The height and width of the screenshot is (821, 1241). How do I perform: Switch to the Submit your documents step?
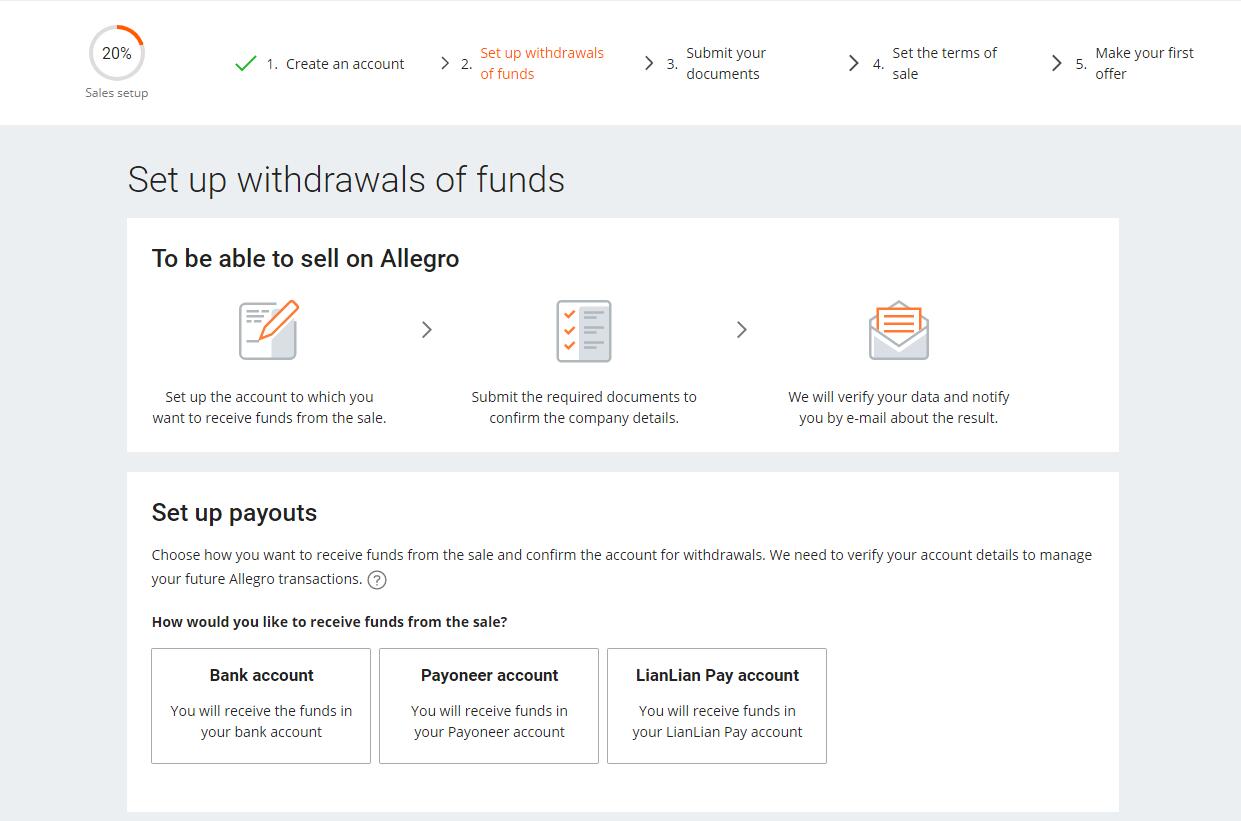click(x=725, y=63)
